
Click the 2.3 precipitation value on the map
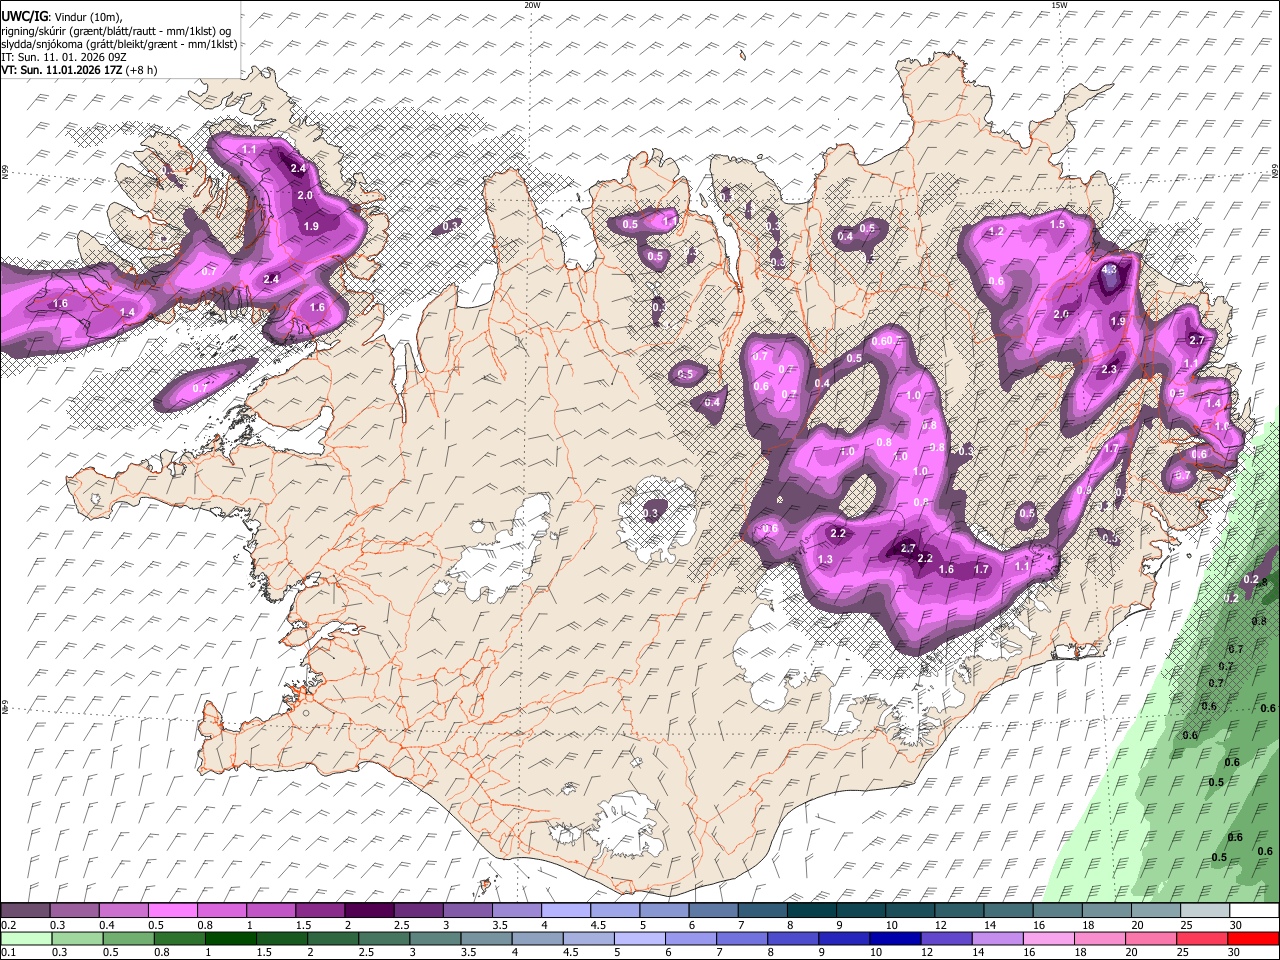[x=1108, y=369]
